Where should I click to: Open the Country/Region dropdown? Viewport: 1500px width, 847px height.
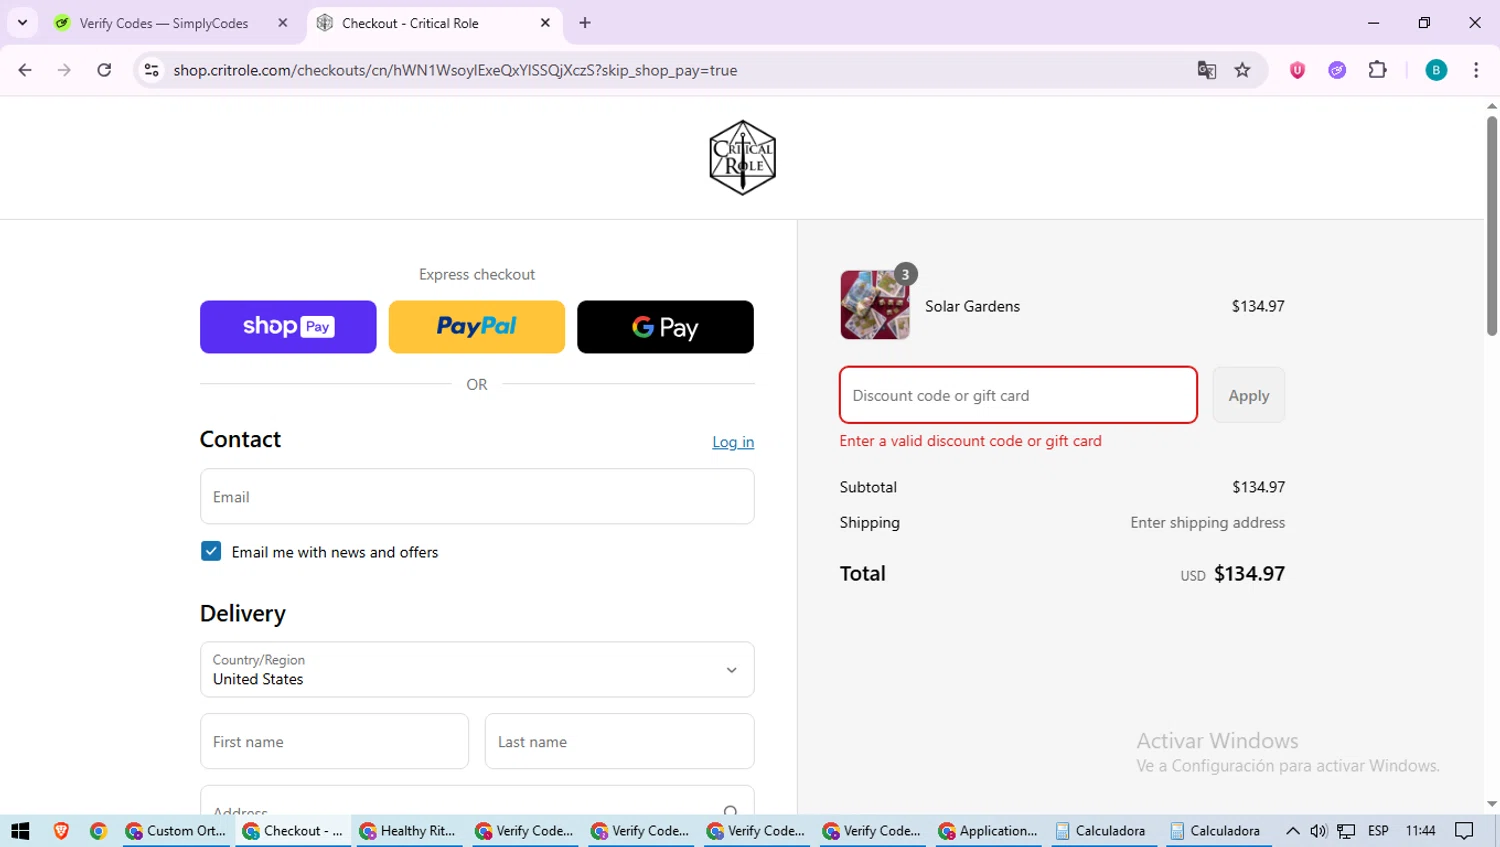click(x=477, y=670)
